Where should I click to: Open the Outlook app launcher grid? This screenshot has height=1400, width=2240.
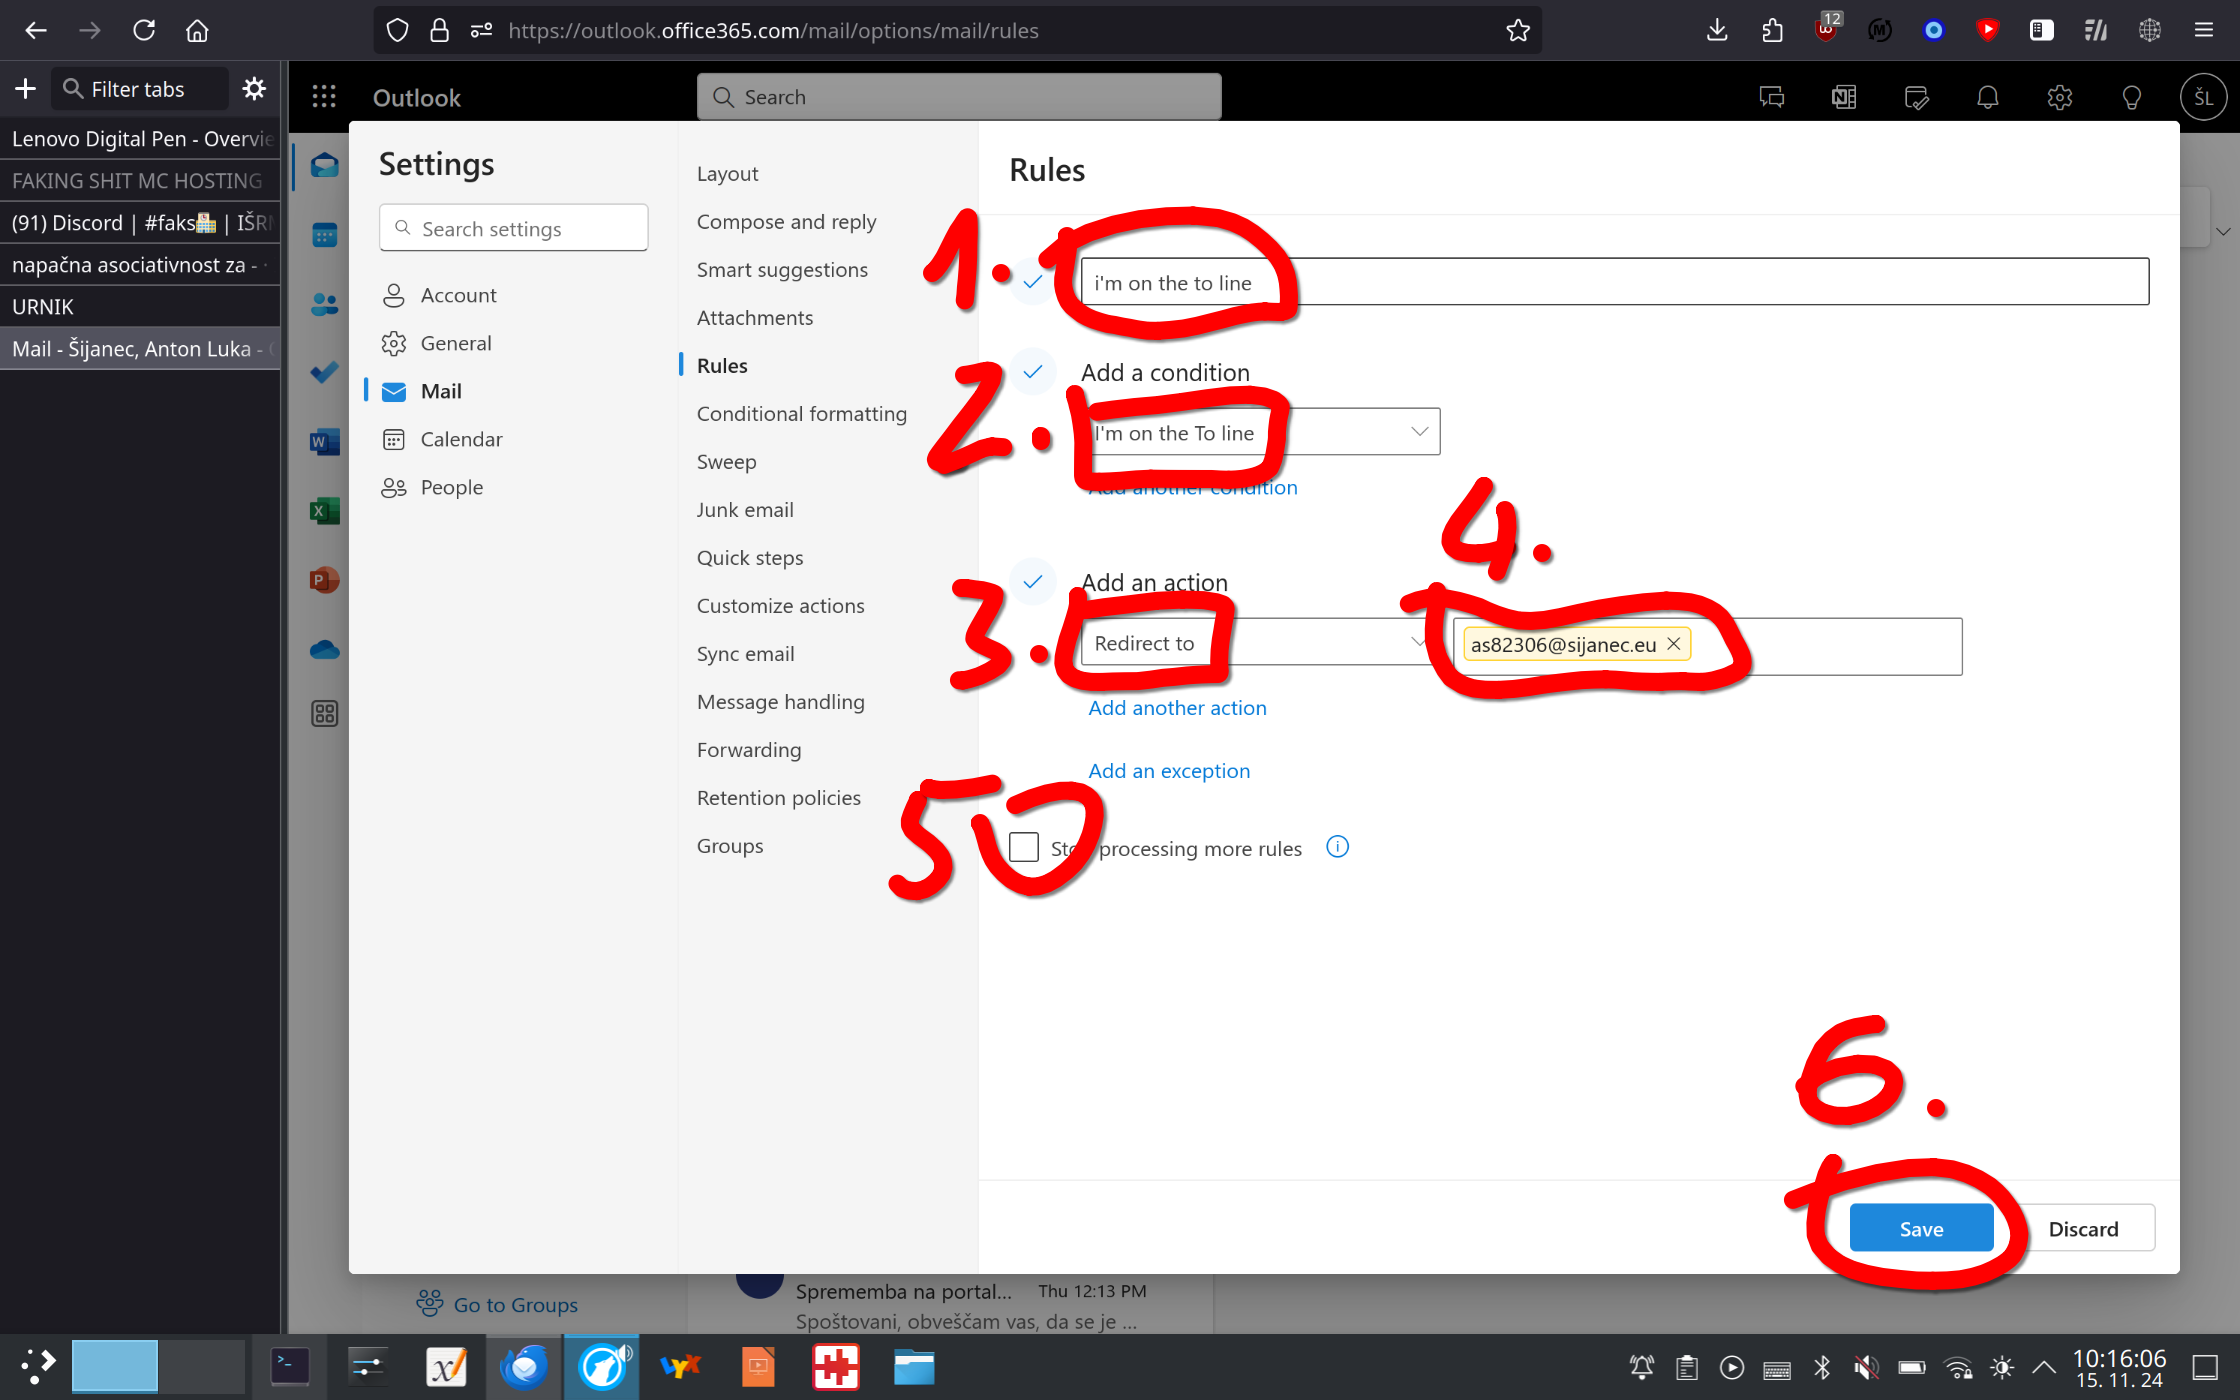coord(323,97)
